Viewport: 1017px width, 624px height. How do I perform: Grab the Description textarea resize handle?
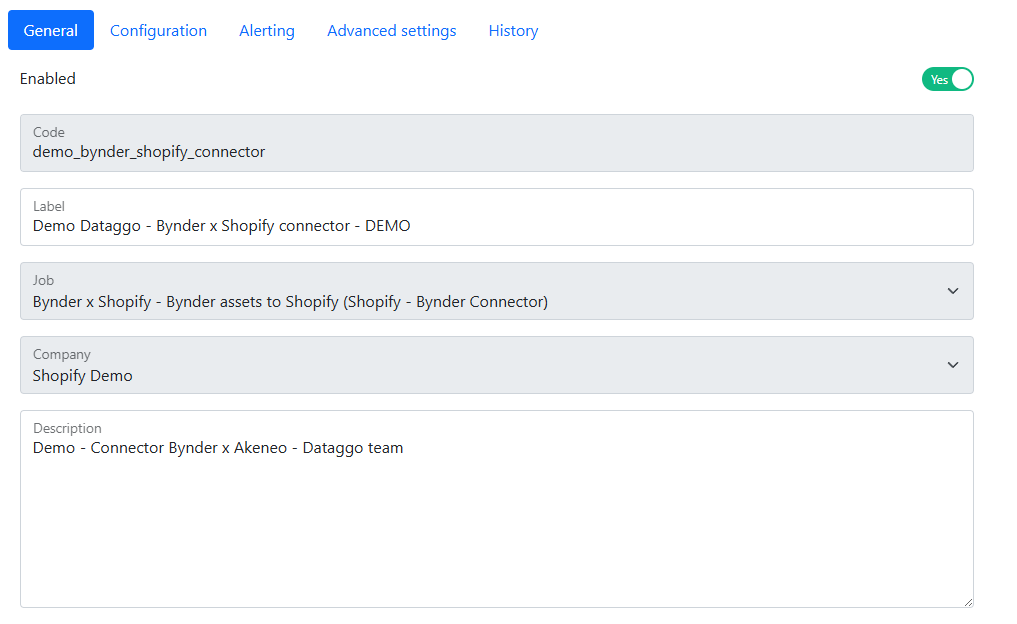pyautogui.click(x=967, y=601)
